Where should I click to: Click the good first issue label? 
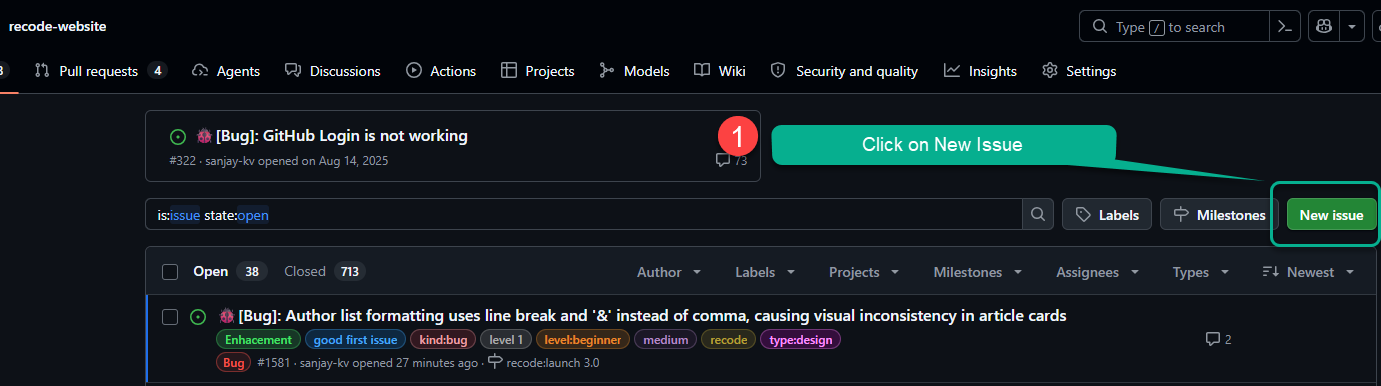[x=356, y=340]
